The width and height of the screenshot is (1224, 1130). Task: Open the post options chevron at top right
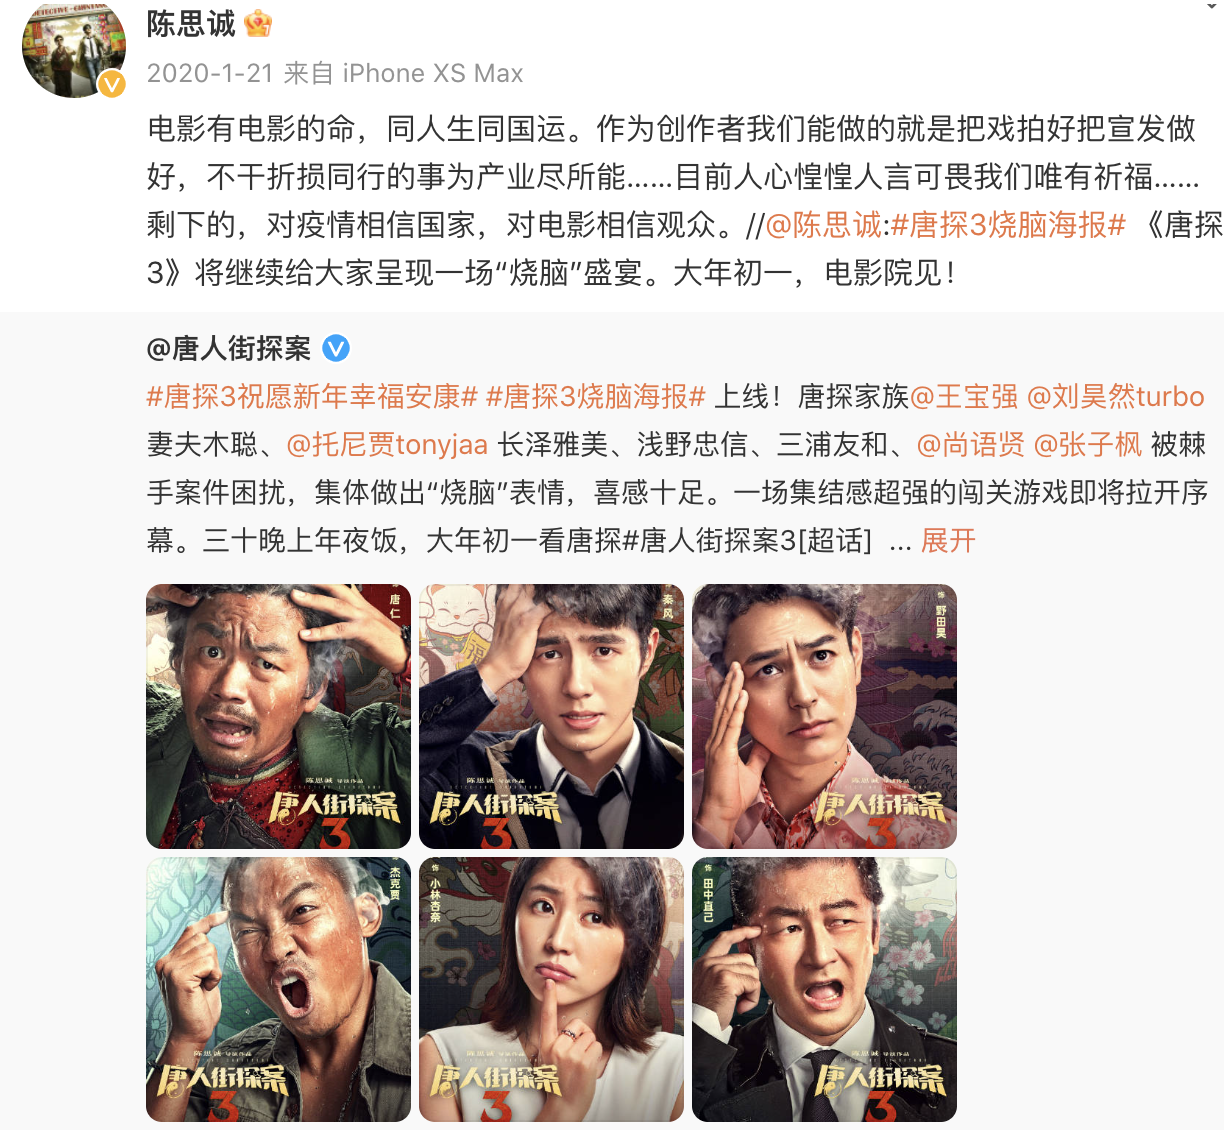pos(1209,6)
